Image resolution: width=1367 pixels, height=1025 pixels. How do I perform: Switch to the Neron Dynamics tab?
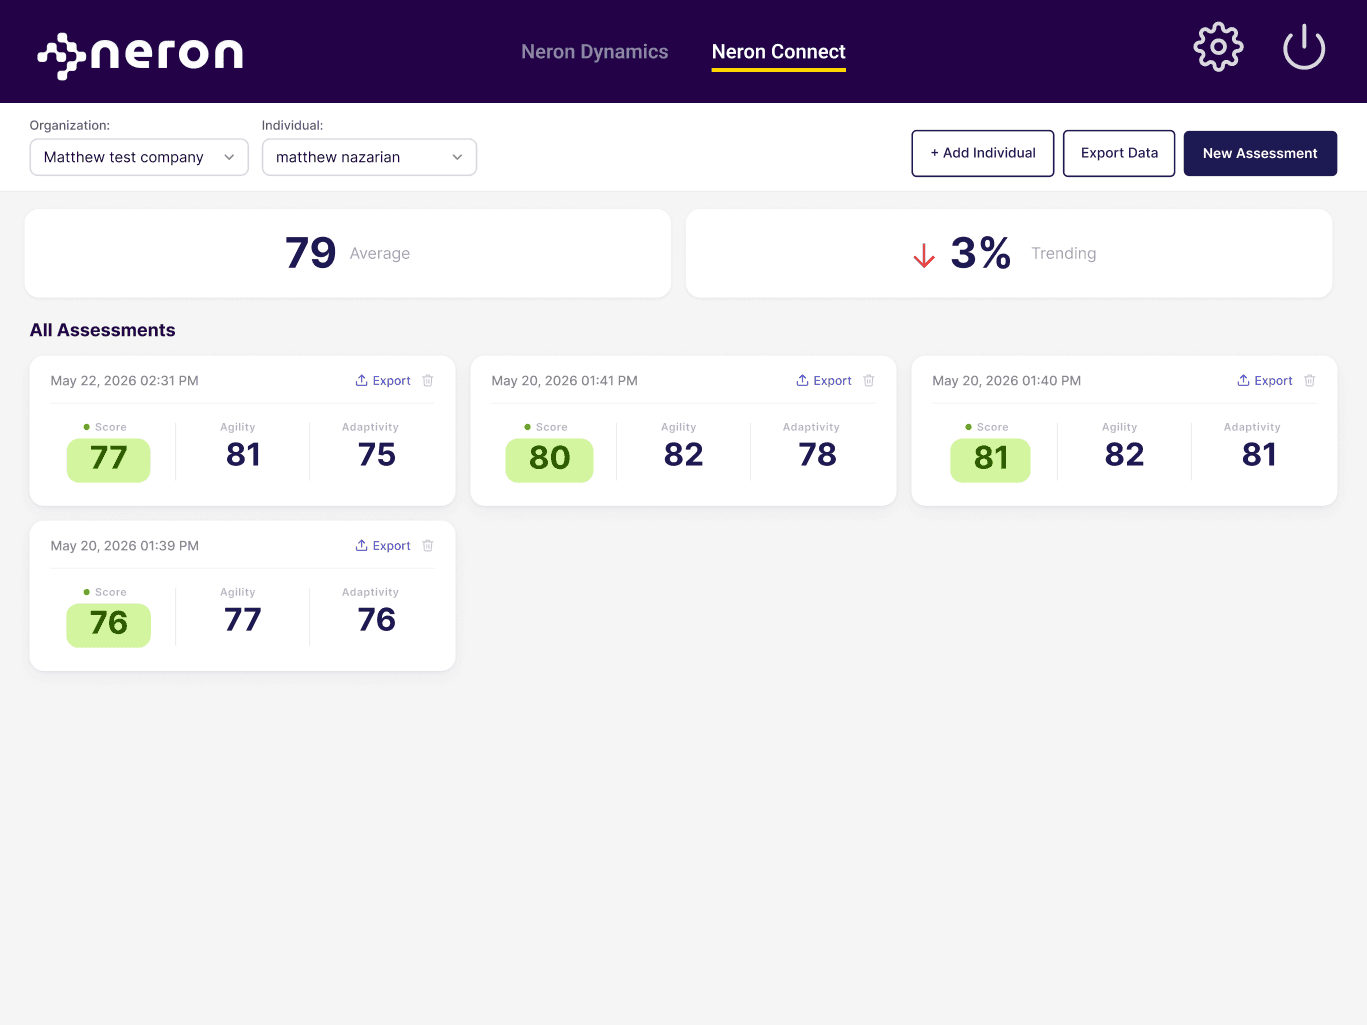point(595,52)
